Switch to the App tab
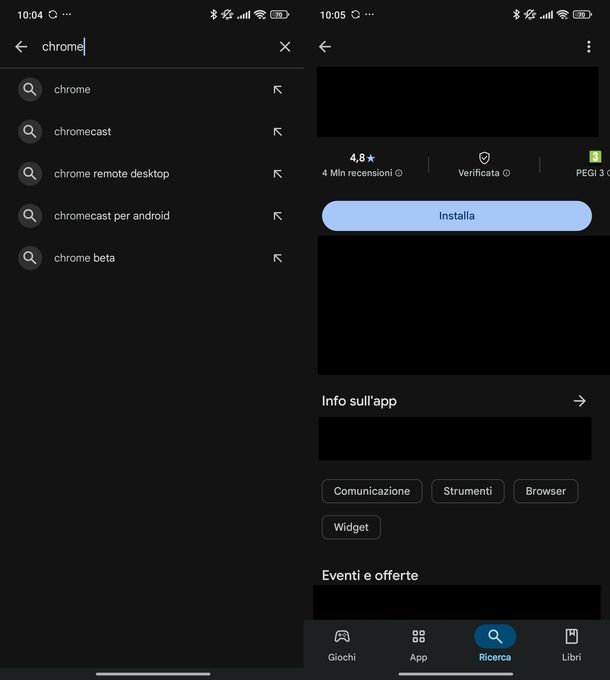Screen dimensions: 610x680 (x=418, y=645)
